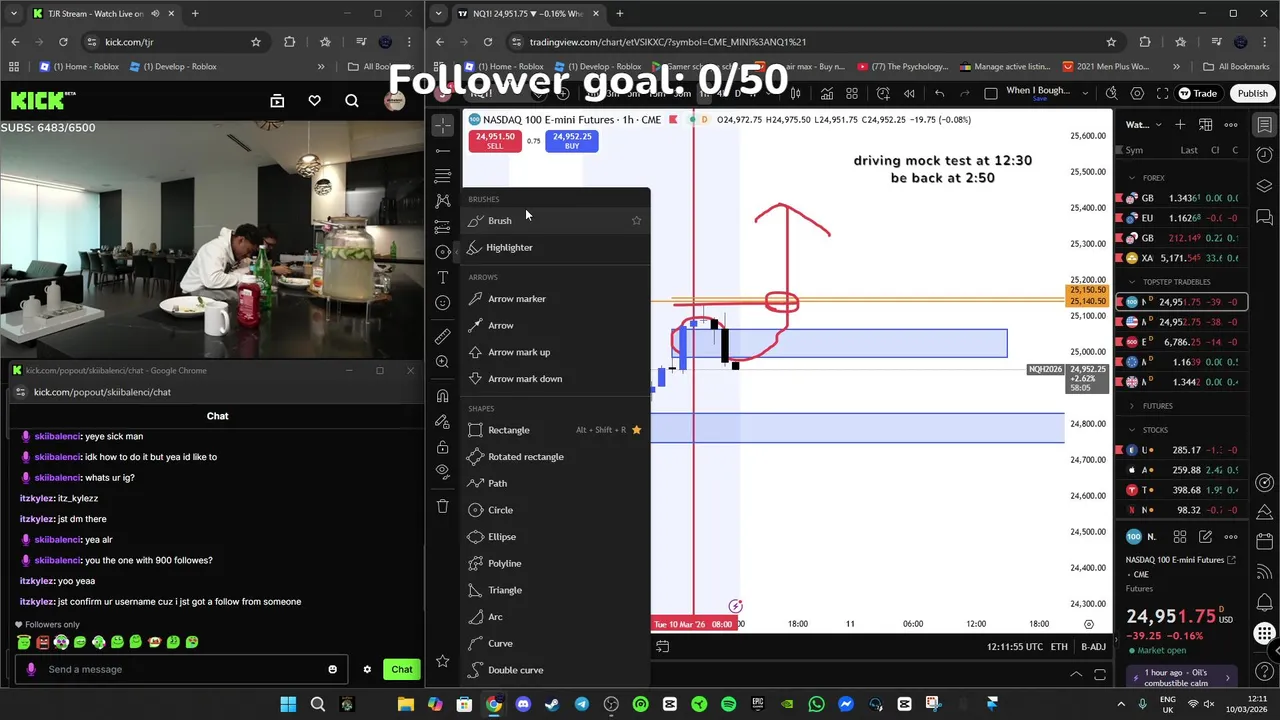
Task: Choose Arrow marker from the drawing menu
Action: 555,299
